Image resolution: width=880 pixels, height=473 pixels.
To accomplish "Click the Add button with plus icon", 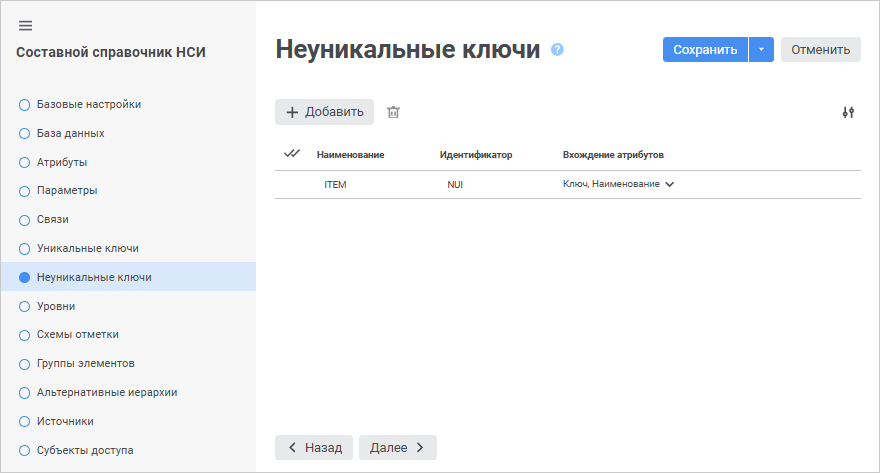I will tap(324, 112).
